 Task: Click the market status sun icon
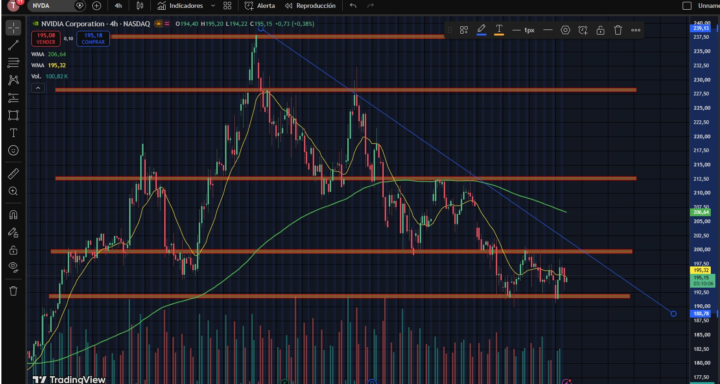159,24
